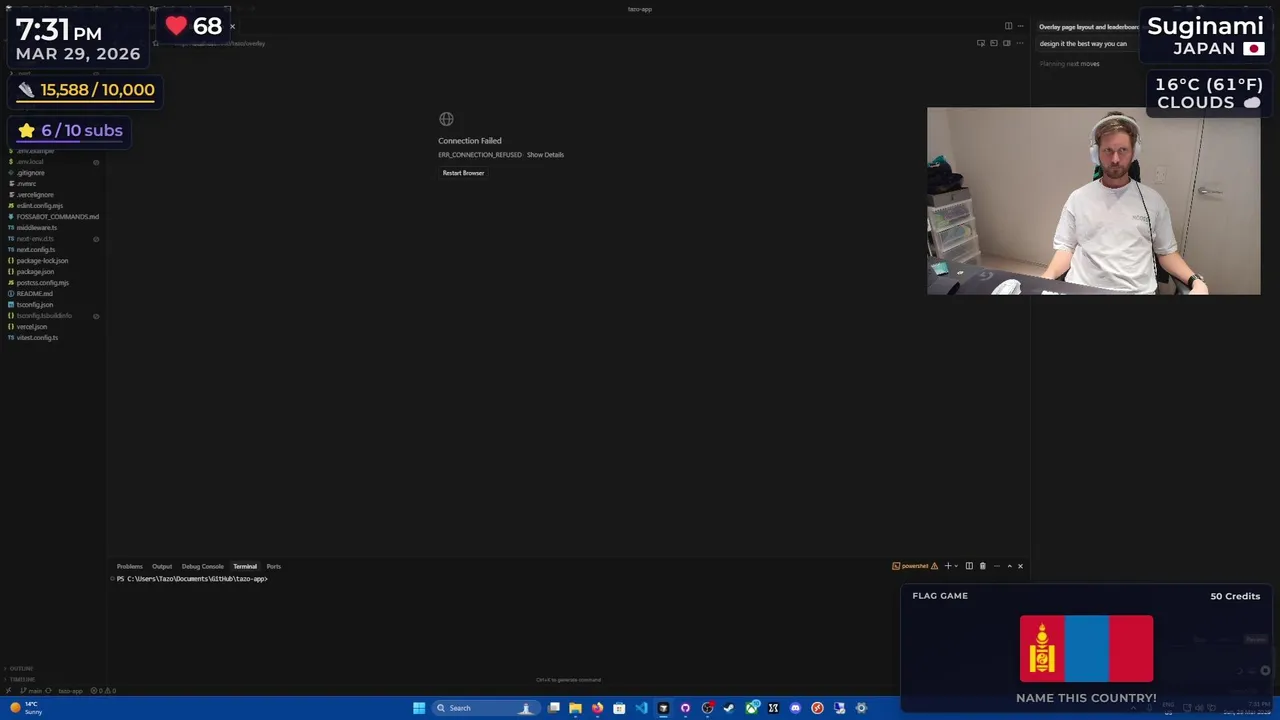Open eslint.config.mjs in explorer
This screenshot has width=1280, height=720.
(39, 206)
